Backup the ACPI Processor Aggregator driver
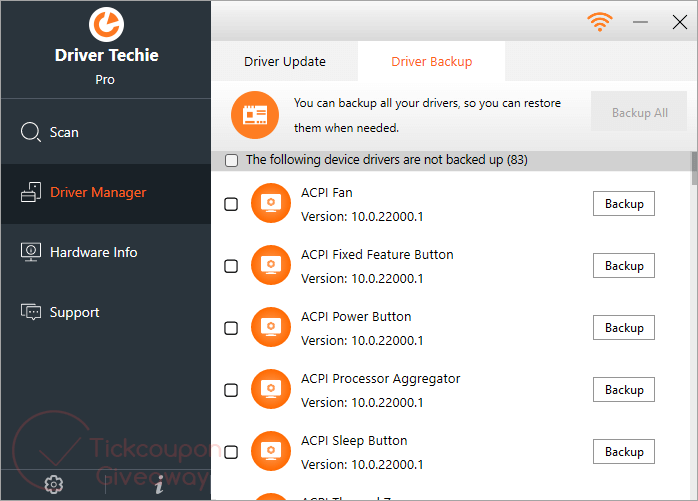Image resolution: width=698 pixels, height=501 pixels. [624, 389]
